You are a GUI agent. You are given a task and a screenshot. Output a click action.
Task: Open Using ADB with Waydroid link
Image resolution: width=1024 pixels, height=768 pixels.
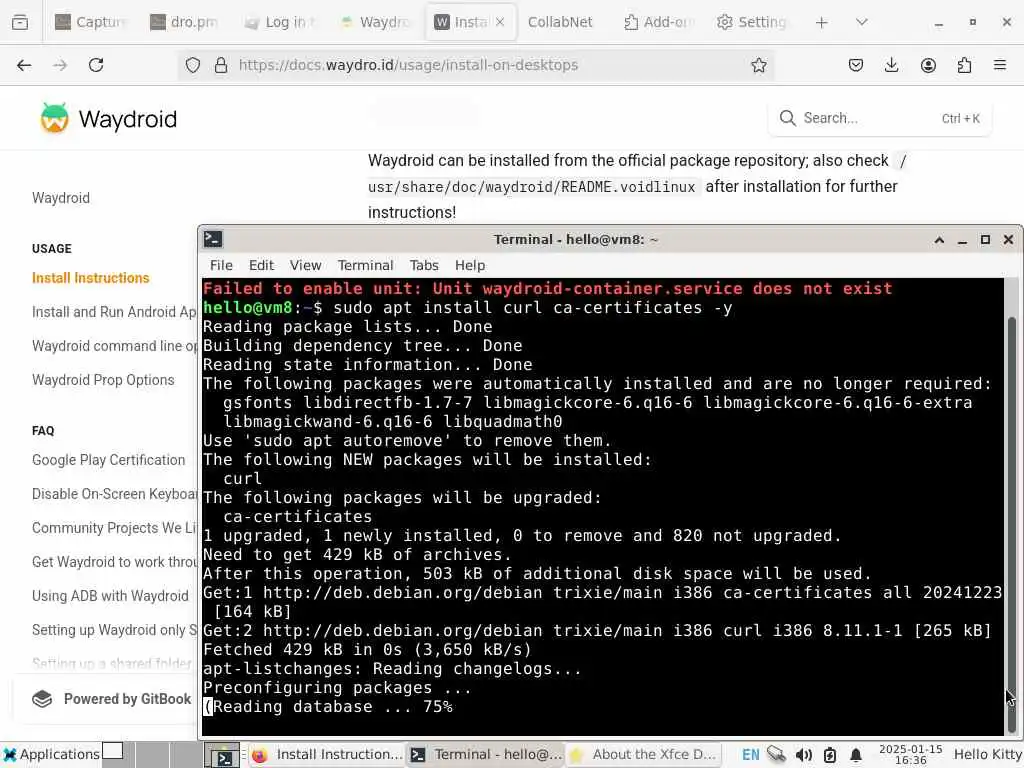[110, 596]
